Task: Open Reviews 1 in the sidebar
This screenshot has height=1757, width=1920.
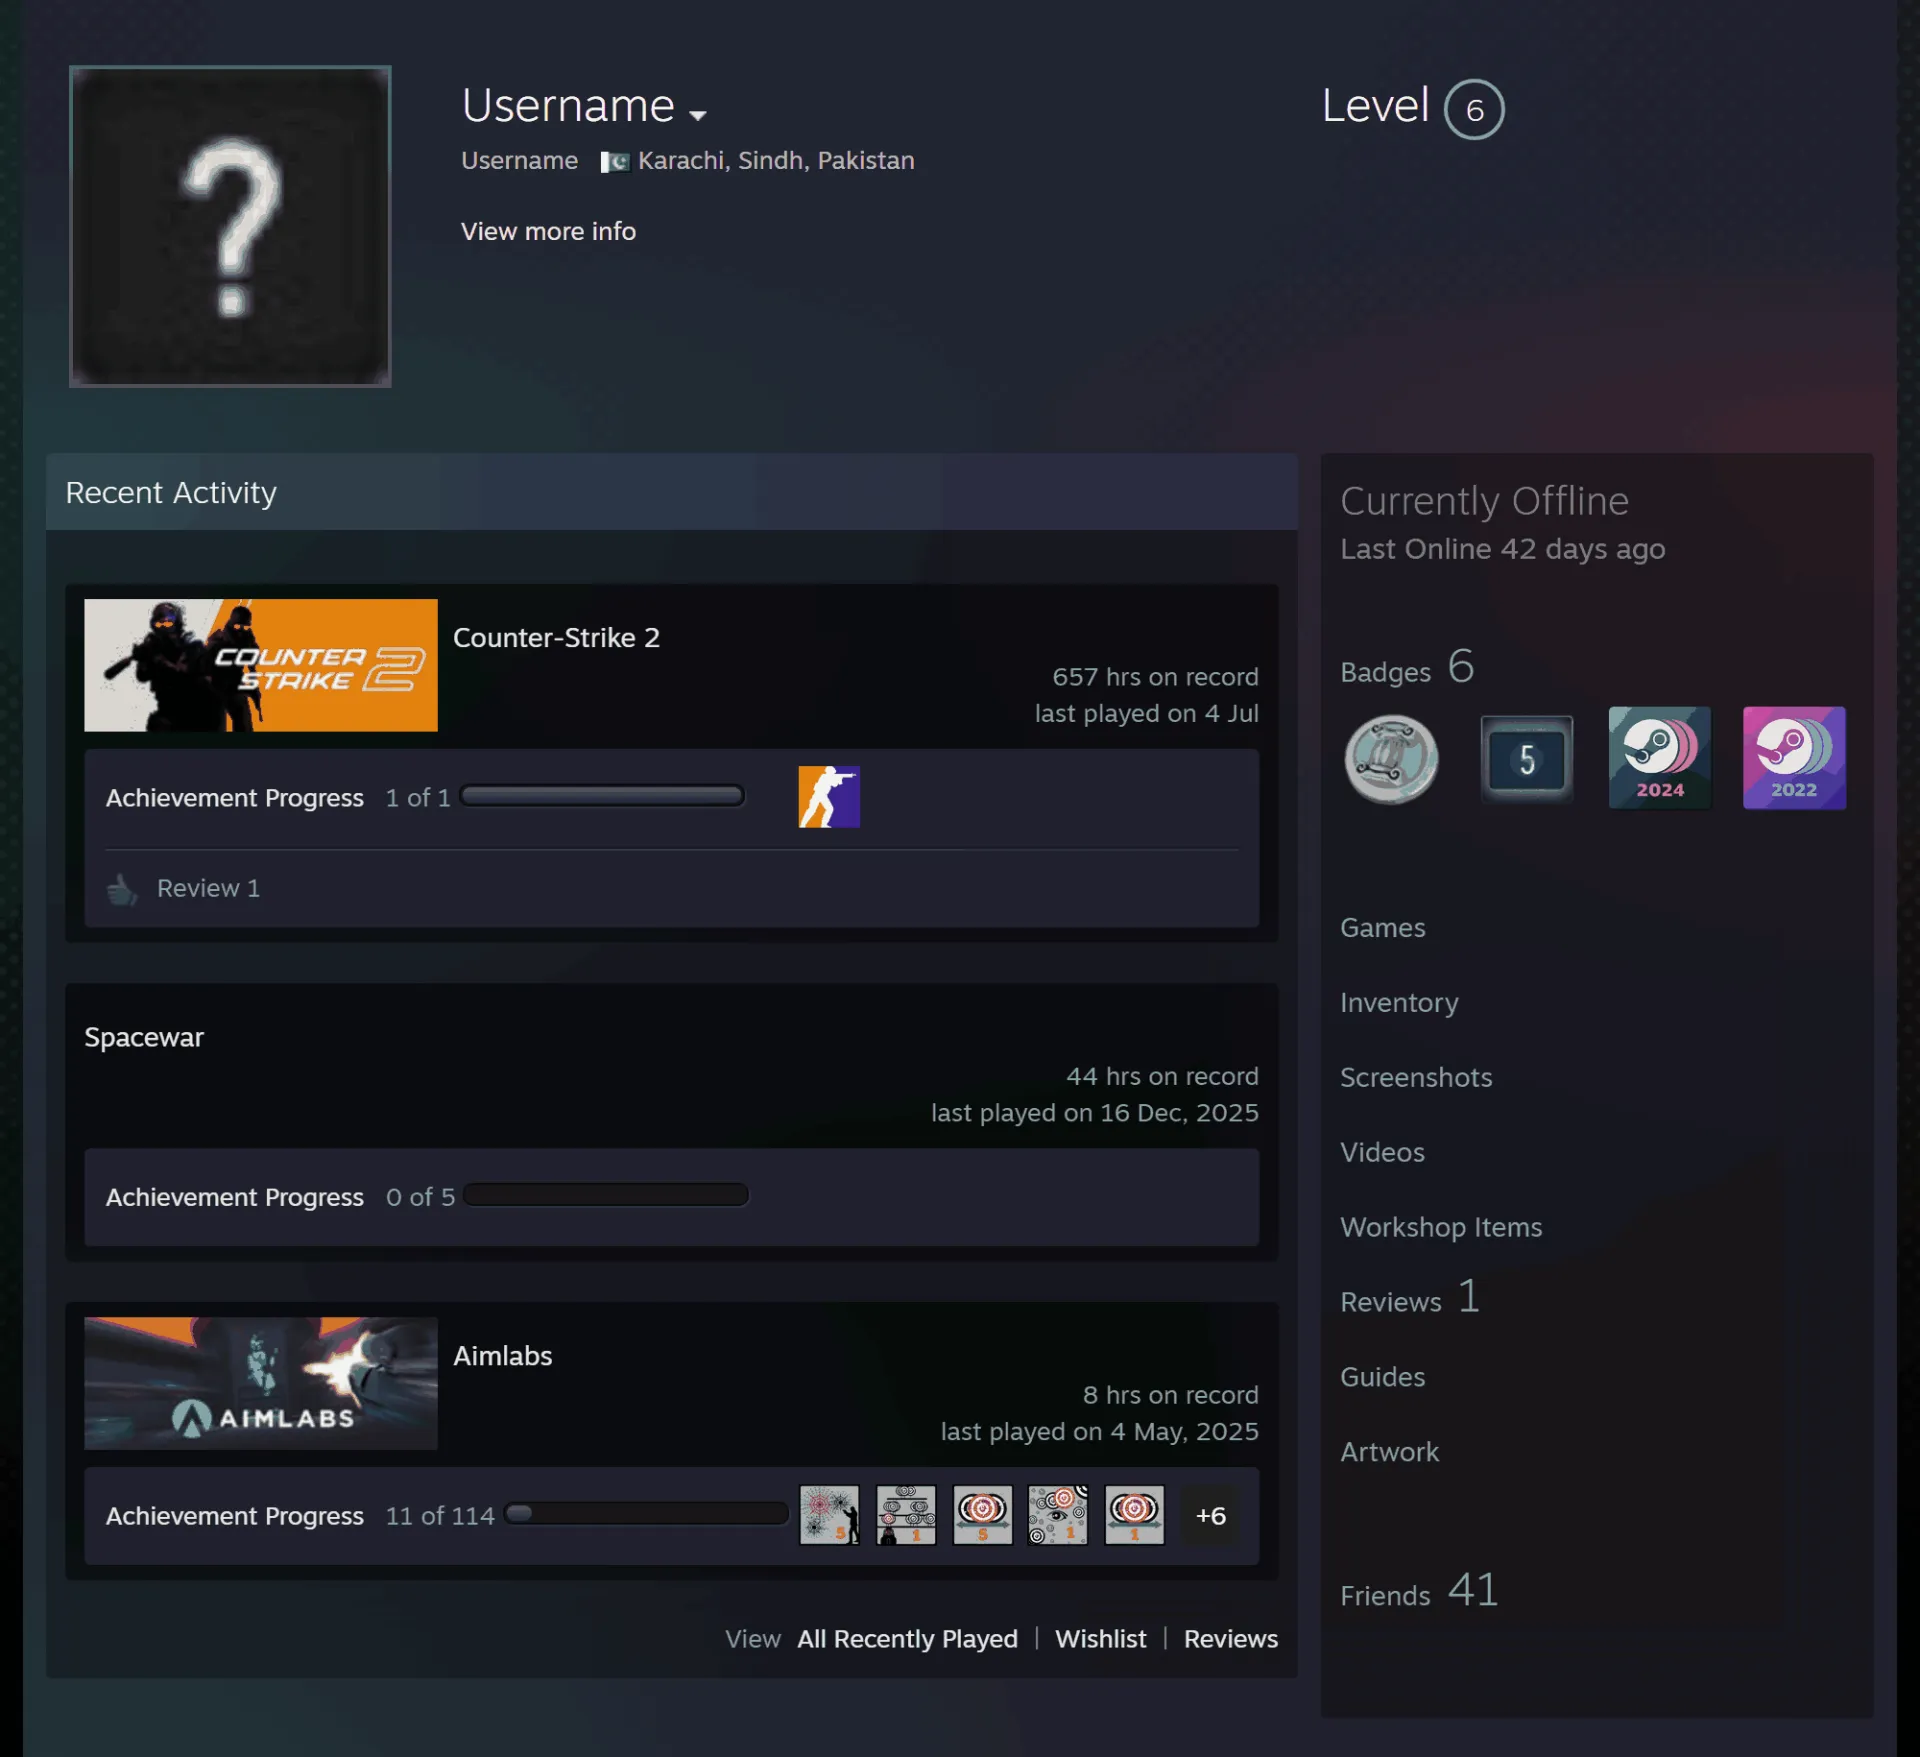Action: [x=1409, y=1299]
